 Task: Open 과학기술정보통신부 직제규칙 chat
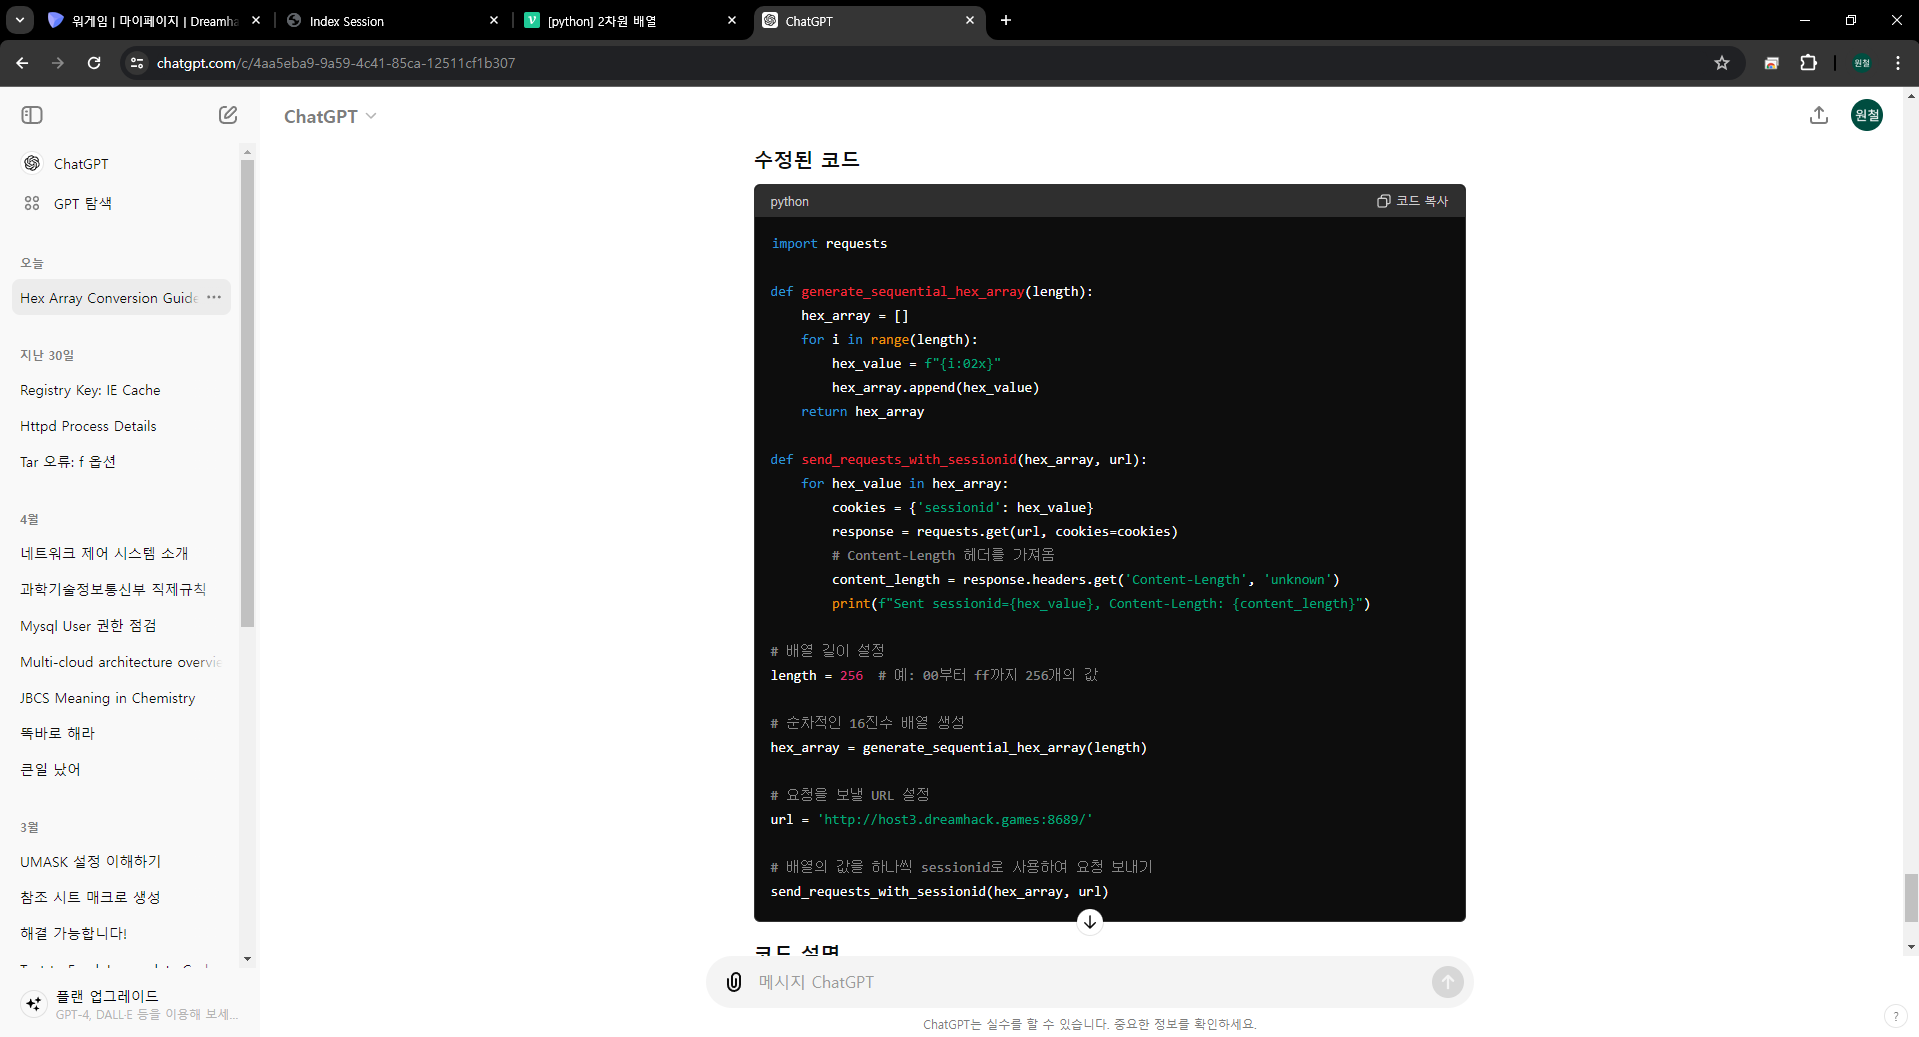pos(113,589)
